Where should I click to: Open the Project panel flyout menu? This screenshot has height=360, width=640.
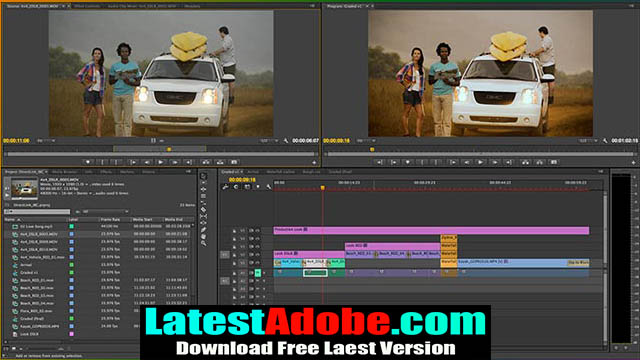[x=188, y=172]
